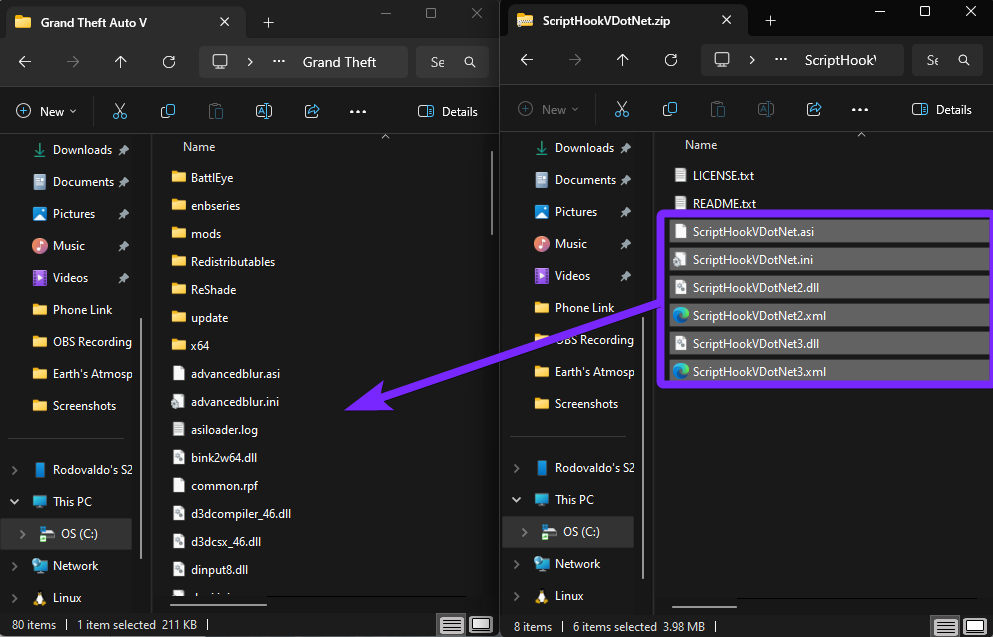Click Cut icon in Grand Theft Auto V window
Screen dimensions: 993x637
(120, 111)
